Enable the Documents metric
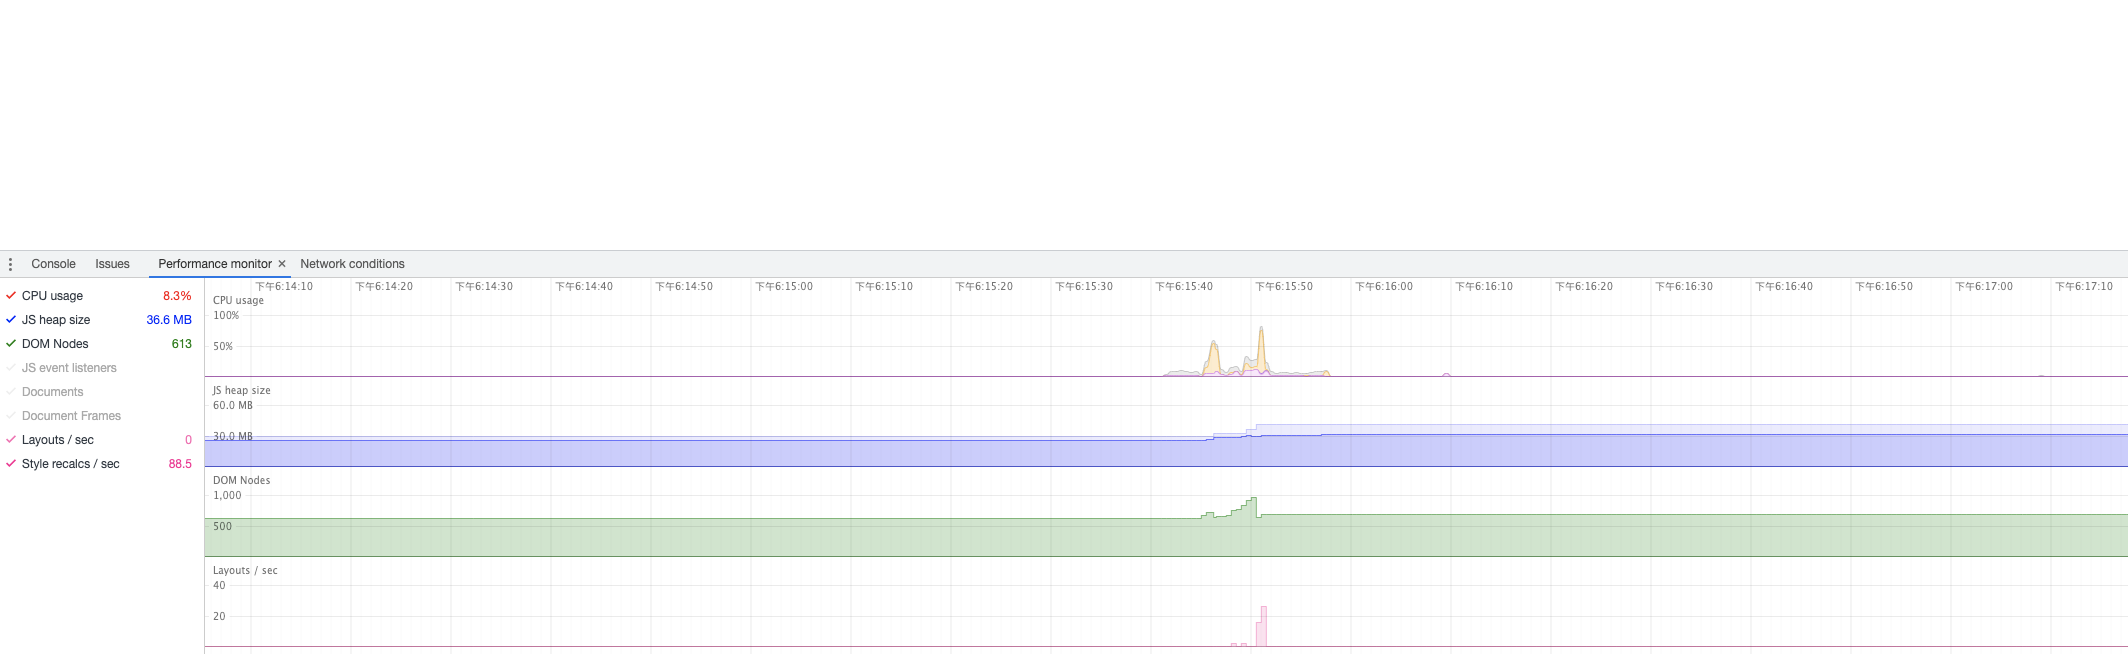 [11, 392]
